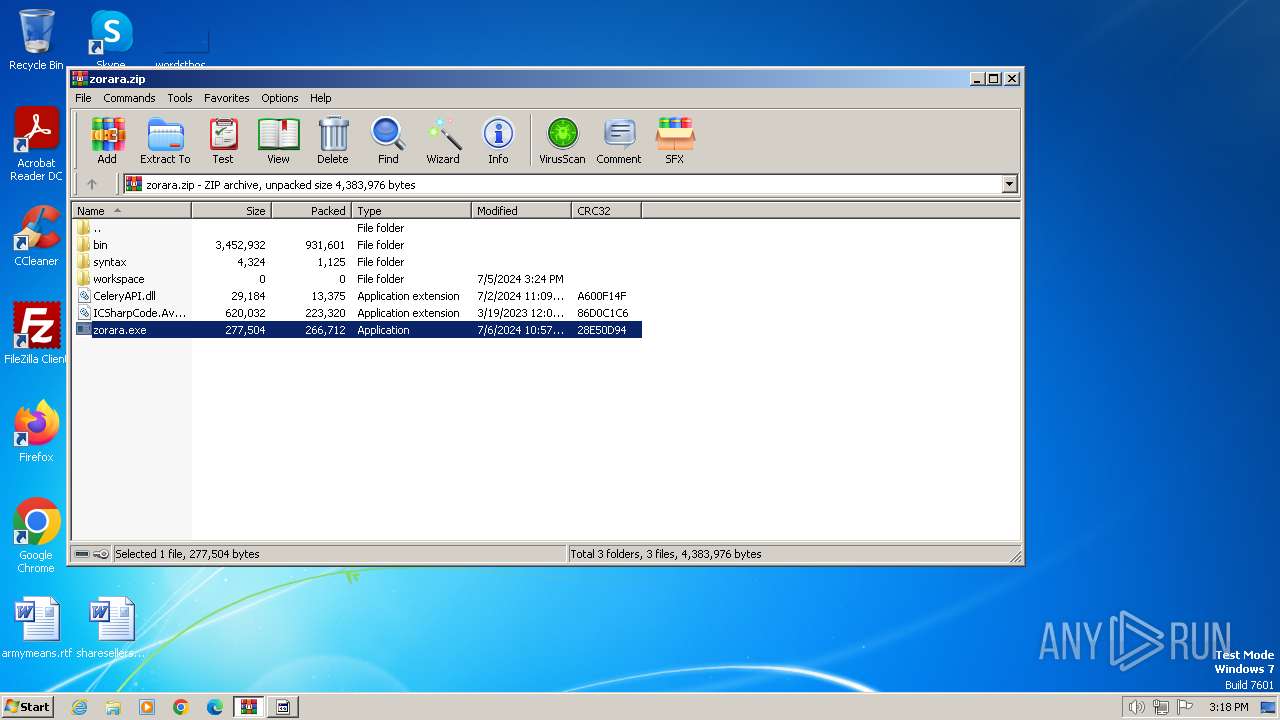Open the File menu
Screen dimensions: 1280x720
point(83,98)
